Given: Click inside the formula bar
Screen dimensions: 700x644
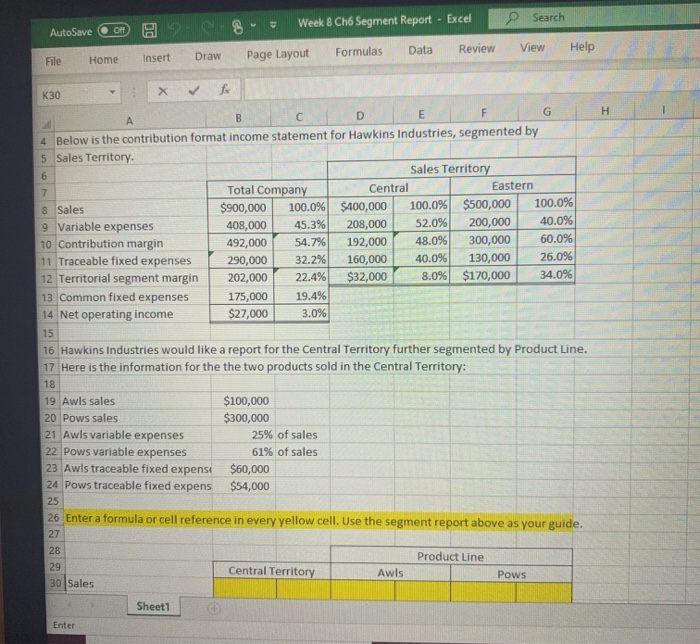Looking at the screenshot, I should [471, 86].
